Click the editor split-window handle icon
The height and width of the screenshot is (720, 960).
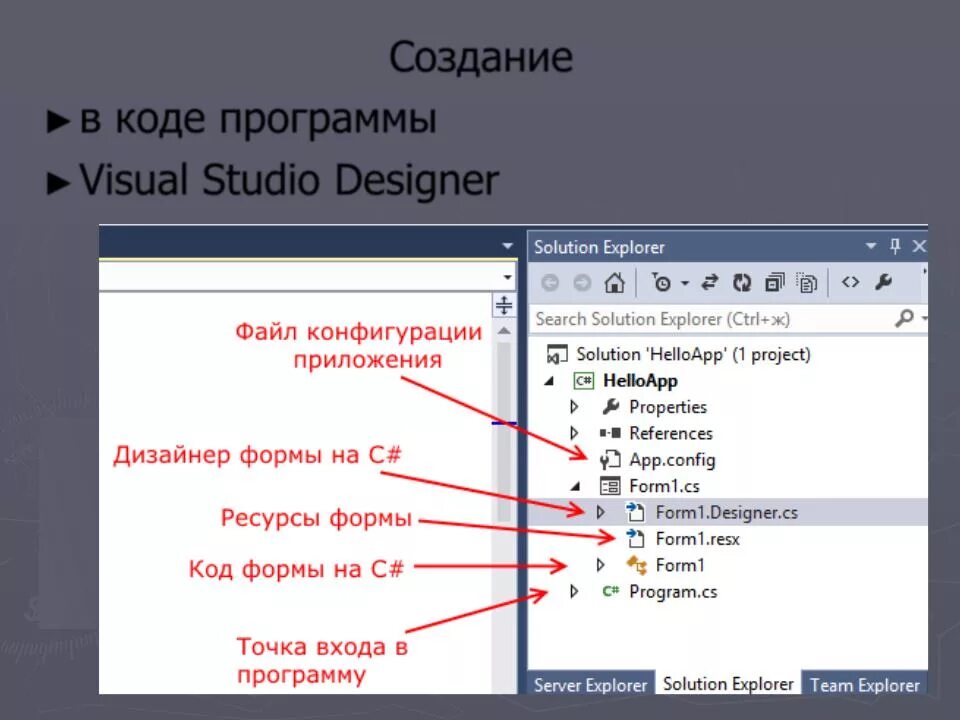(x=504, y=305)
